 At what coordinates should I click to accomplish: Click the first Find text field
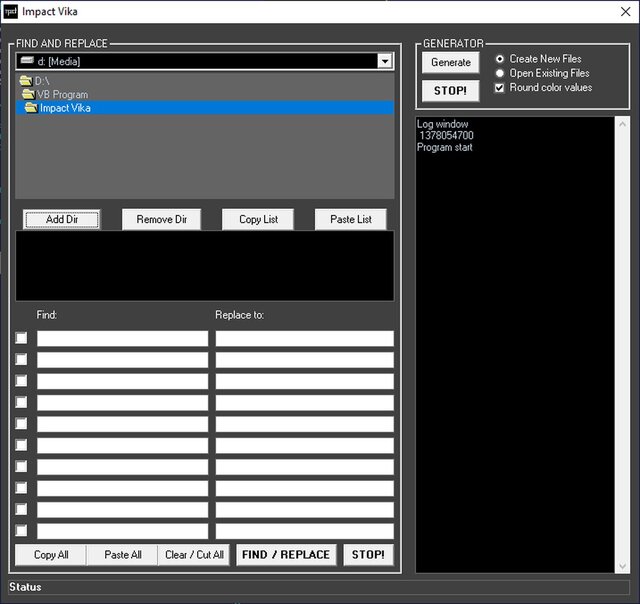point(122,338)
